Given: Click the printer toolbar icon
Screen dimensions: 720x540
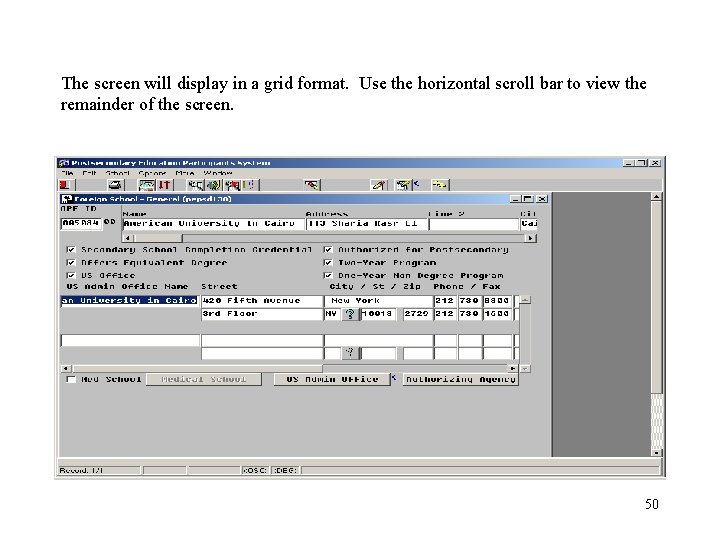Looking at the screenshot, I should tap(115, 185).
